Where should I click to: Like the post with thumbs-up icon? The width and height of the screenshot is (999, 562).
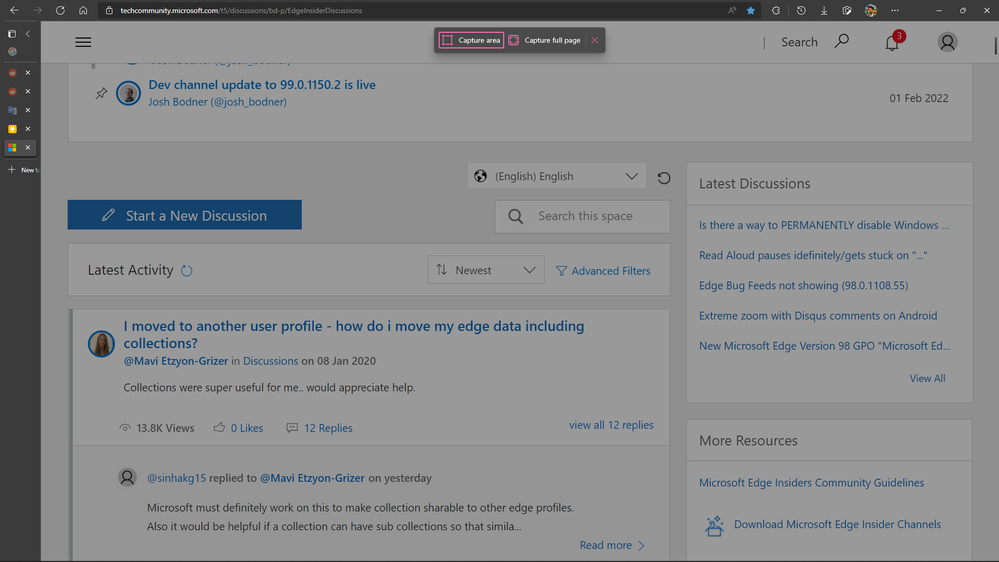click(219, 428)
